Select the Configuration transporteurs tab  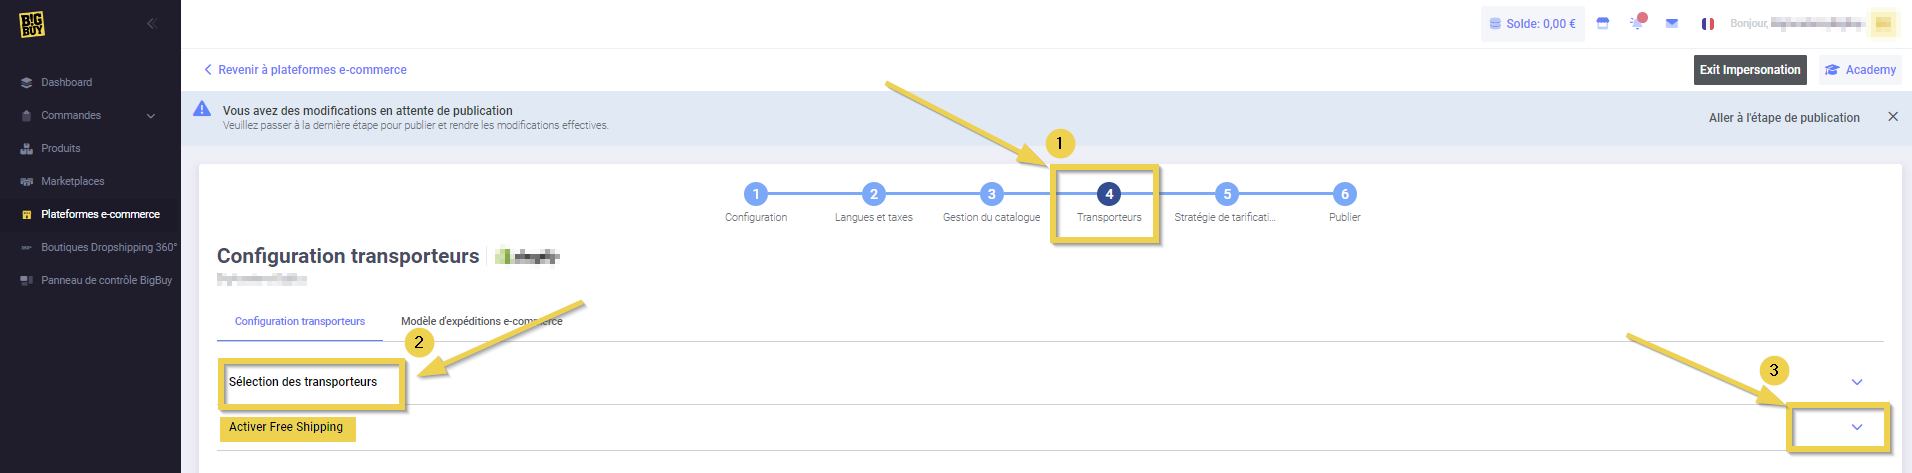pos(300,322)
